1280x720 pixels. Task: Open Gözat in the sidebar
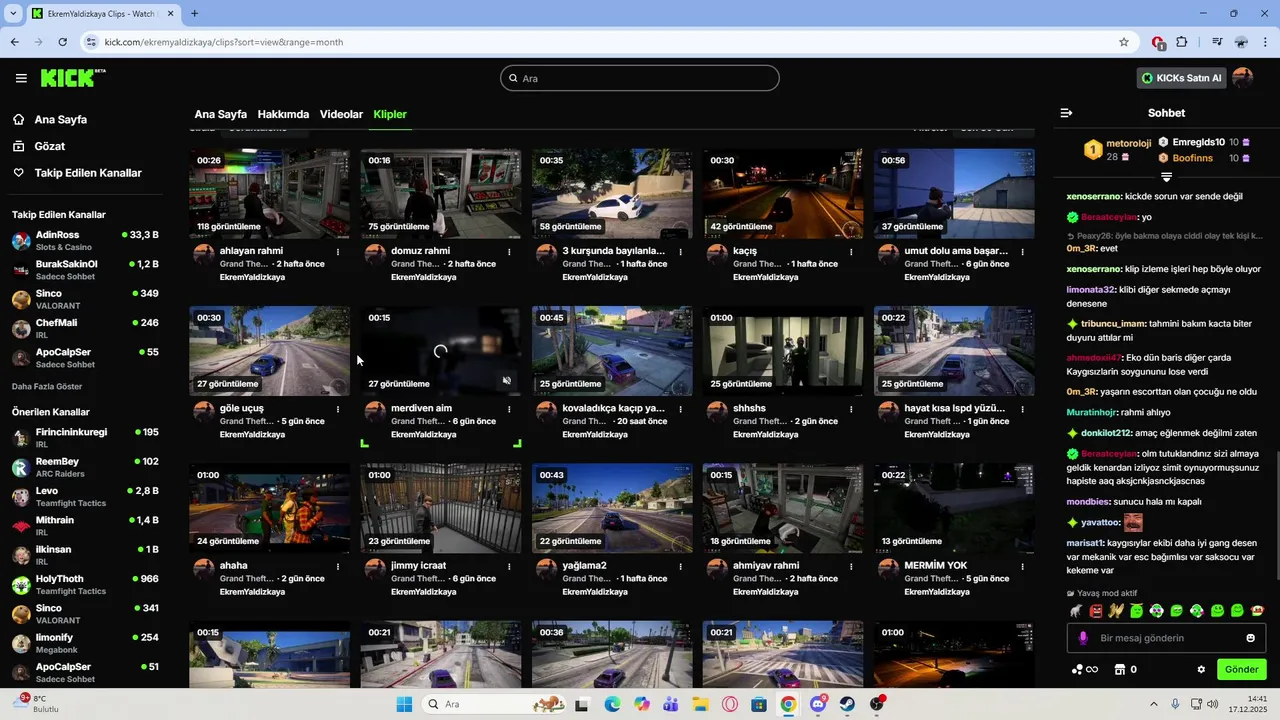[49, 146]
